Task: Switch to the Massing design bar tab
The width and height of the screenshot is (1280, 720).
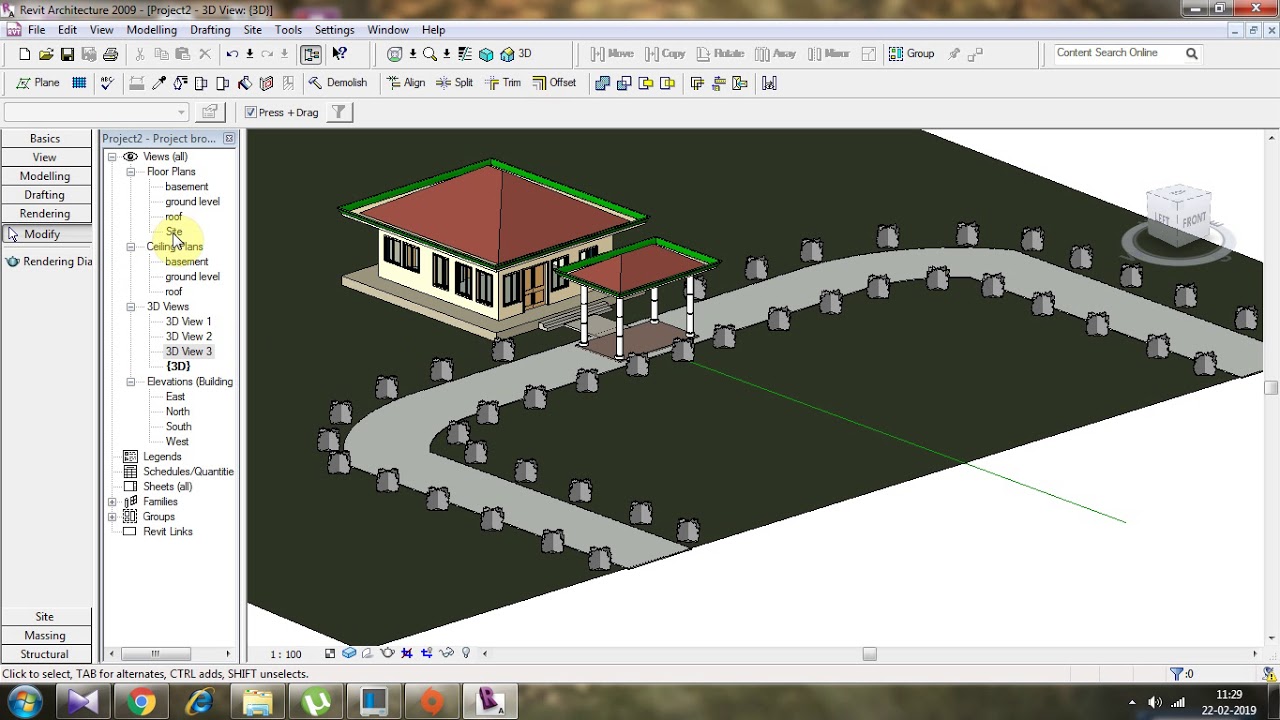Action: pos(45,636)
